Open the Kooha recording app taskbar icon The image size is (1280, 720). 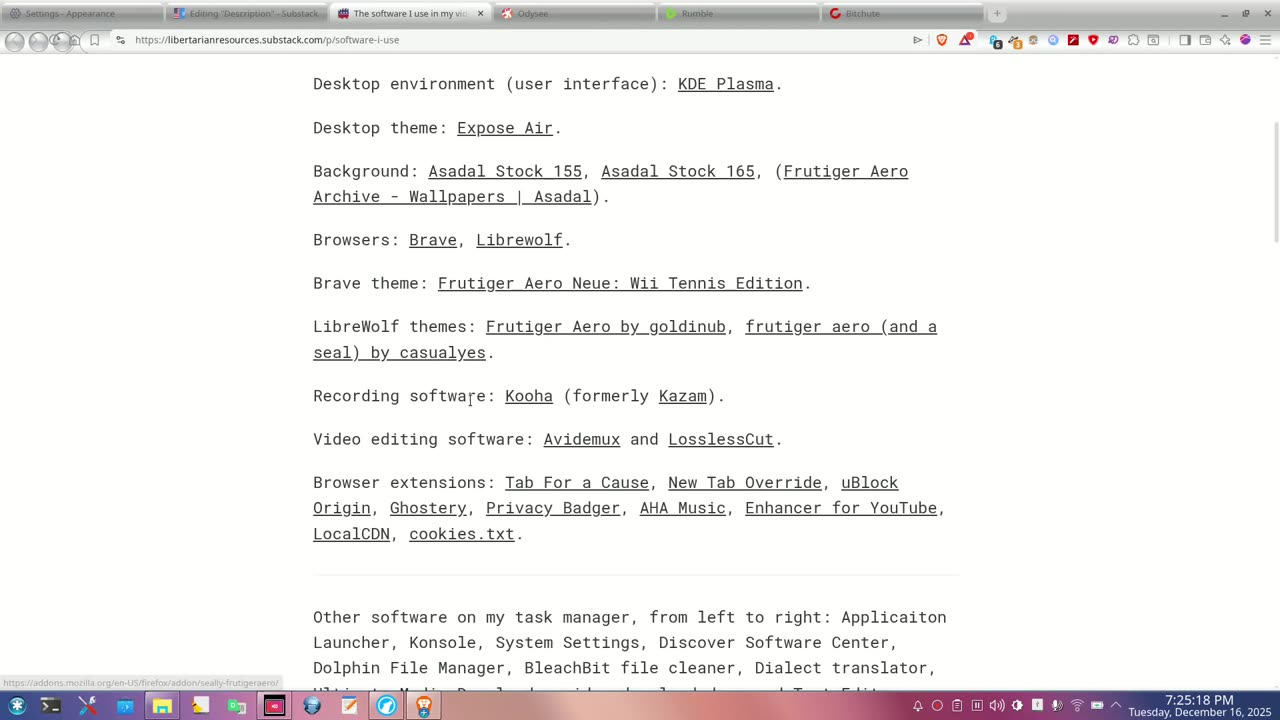274,706
